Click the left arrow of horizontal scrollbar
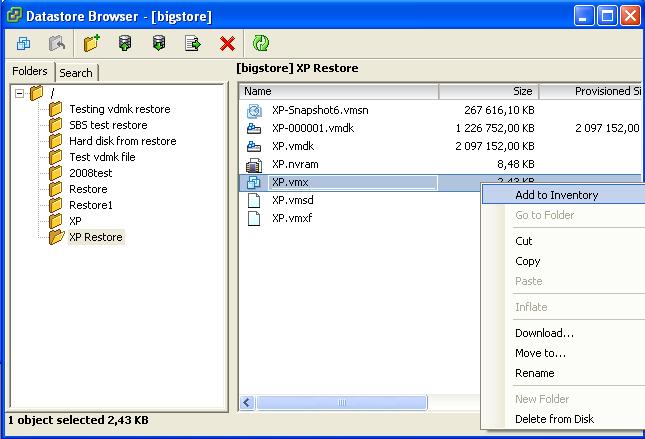Viewport: 645px width, 439px height. (247, 402)
